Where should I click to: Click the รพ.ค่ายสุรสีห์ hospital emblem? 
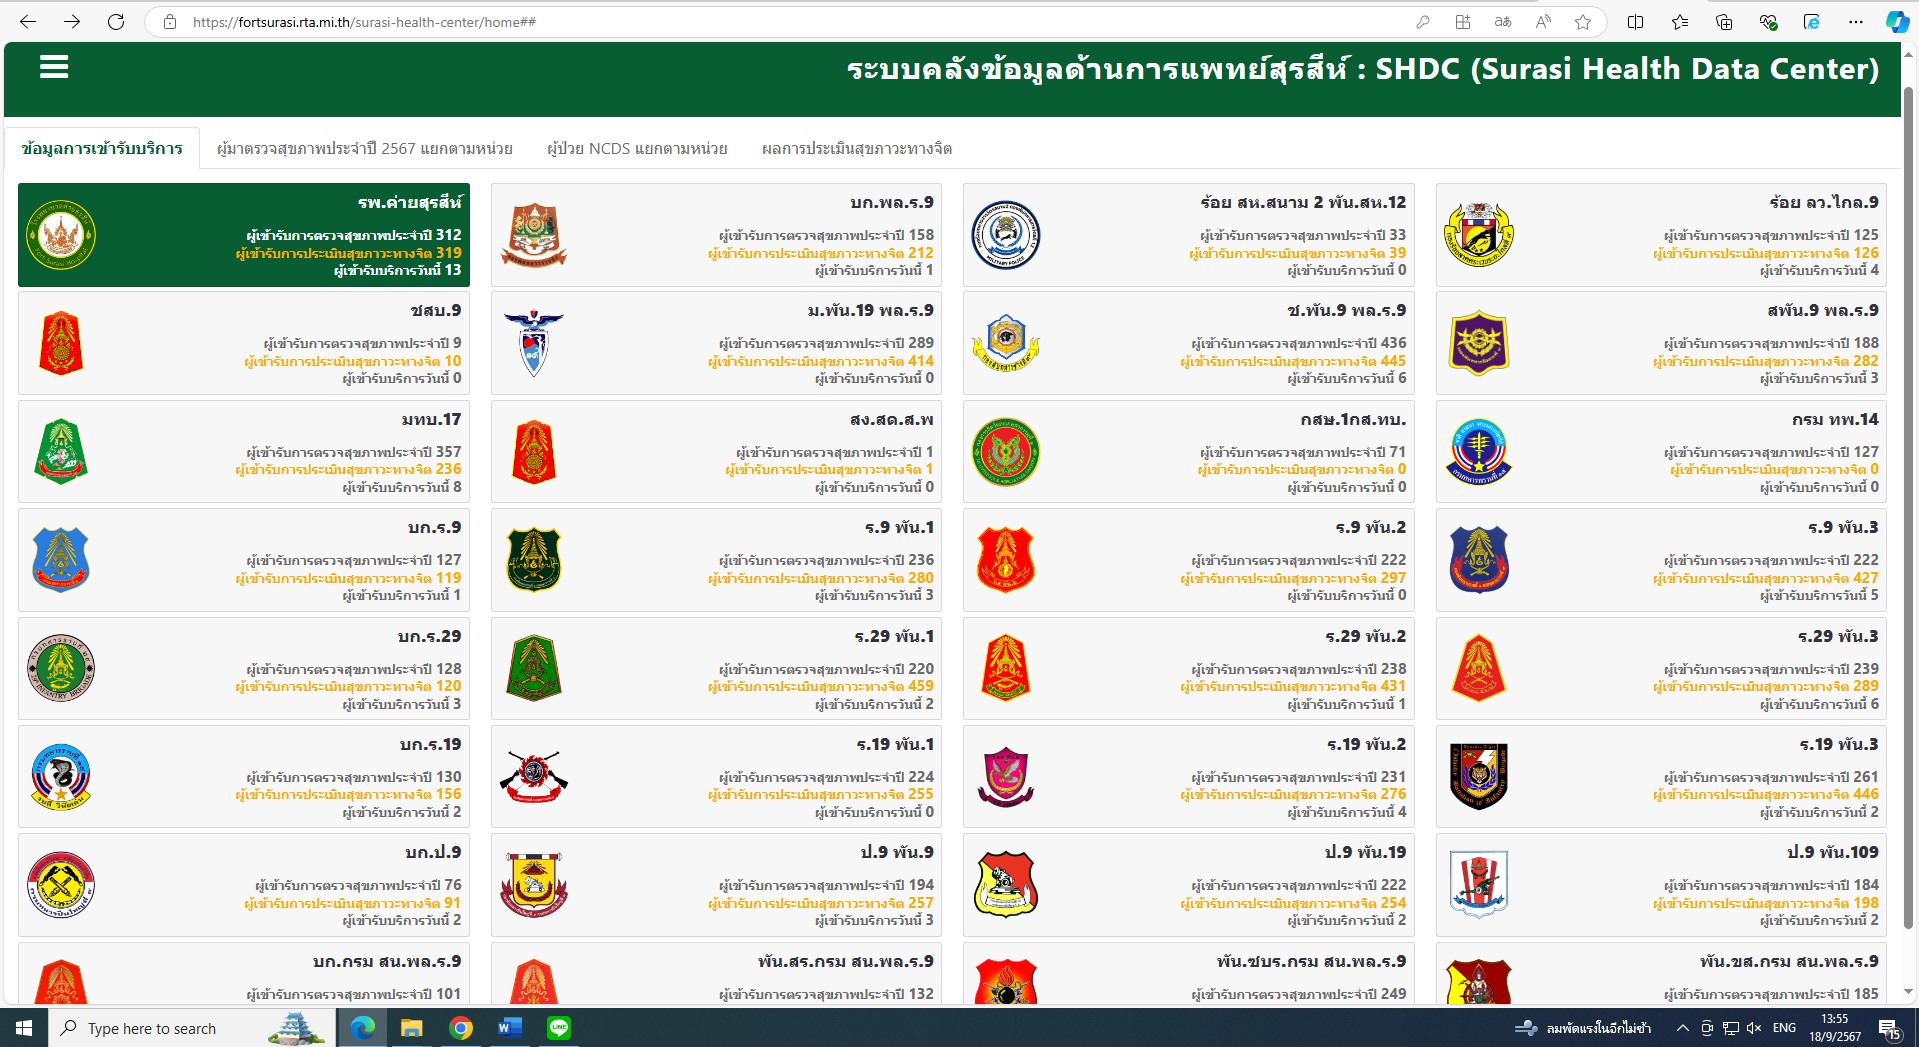[61, 235]
